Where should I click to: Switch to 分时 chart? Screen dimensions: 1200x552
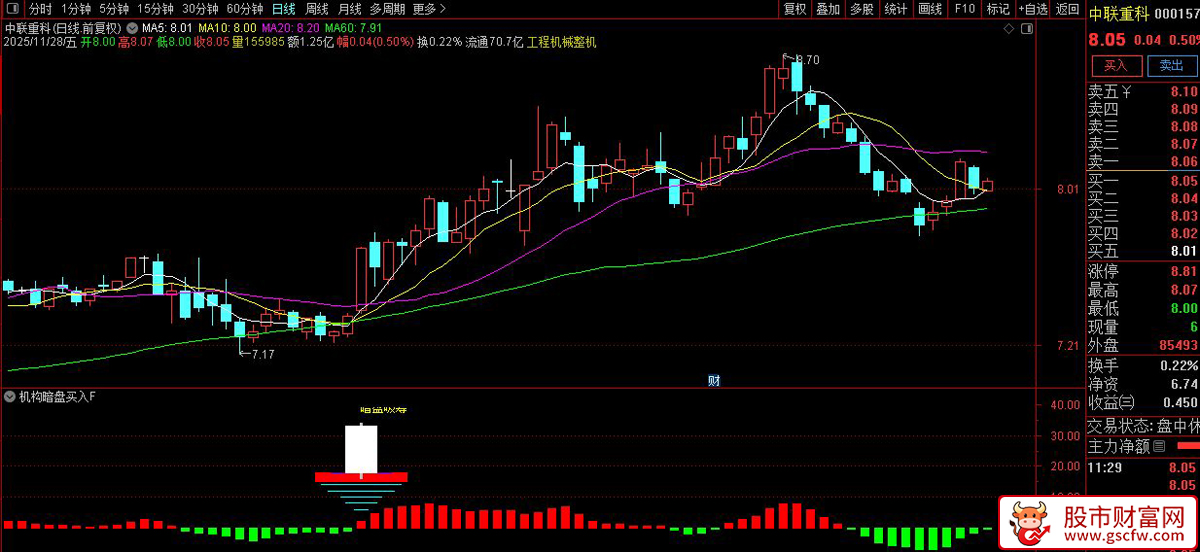tap(41, 9)
